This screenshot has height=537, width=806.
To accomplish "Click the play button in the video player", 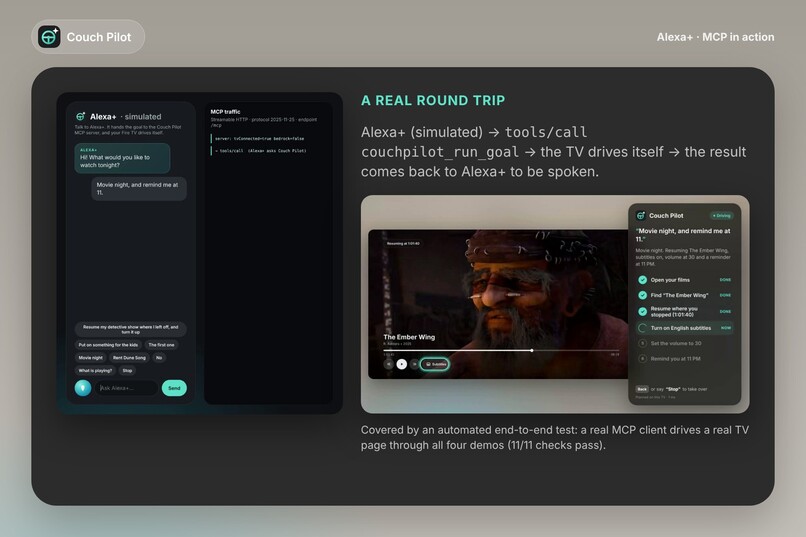I will pyautogui.click(x=402, y=364).
